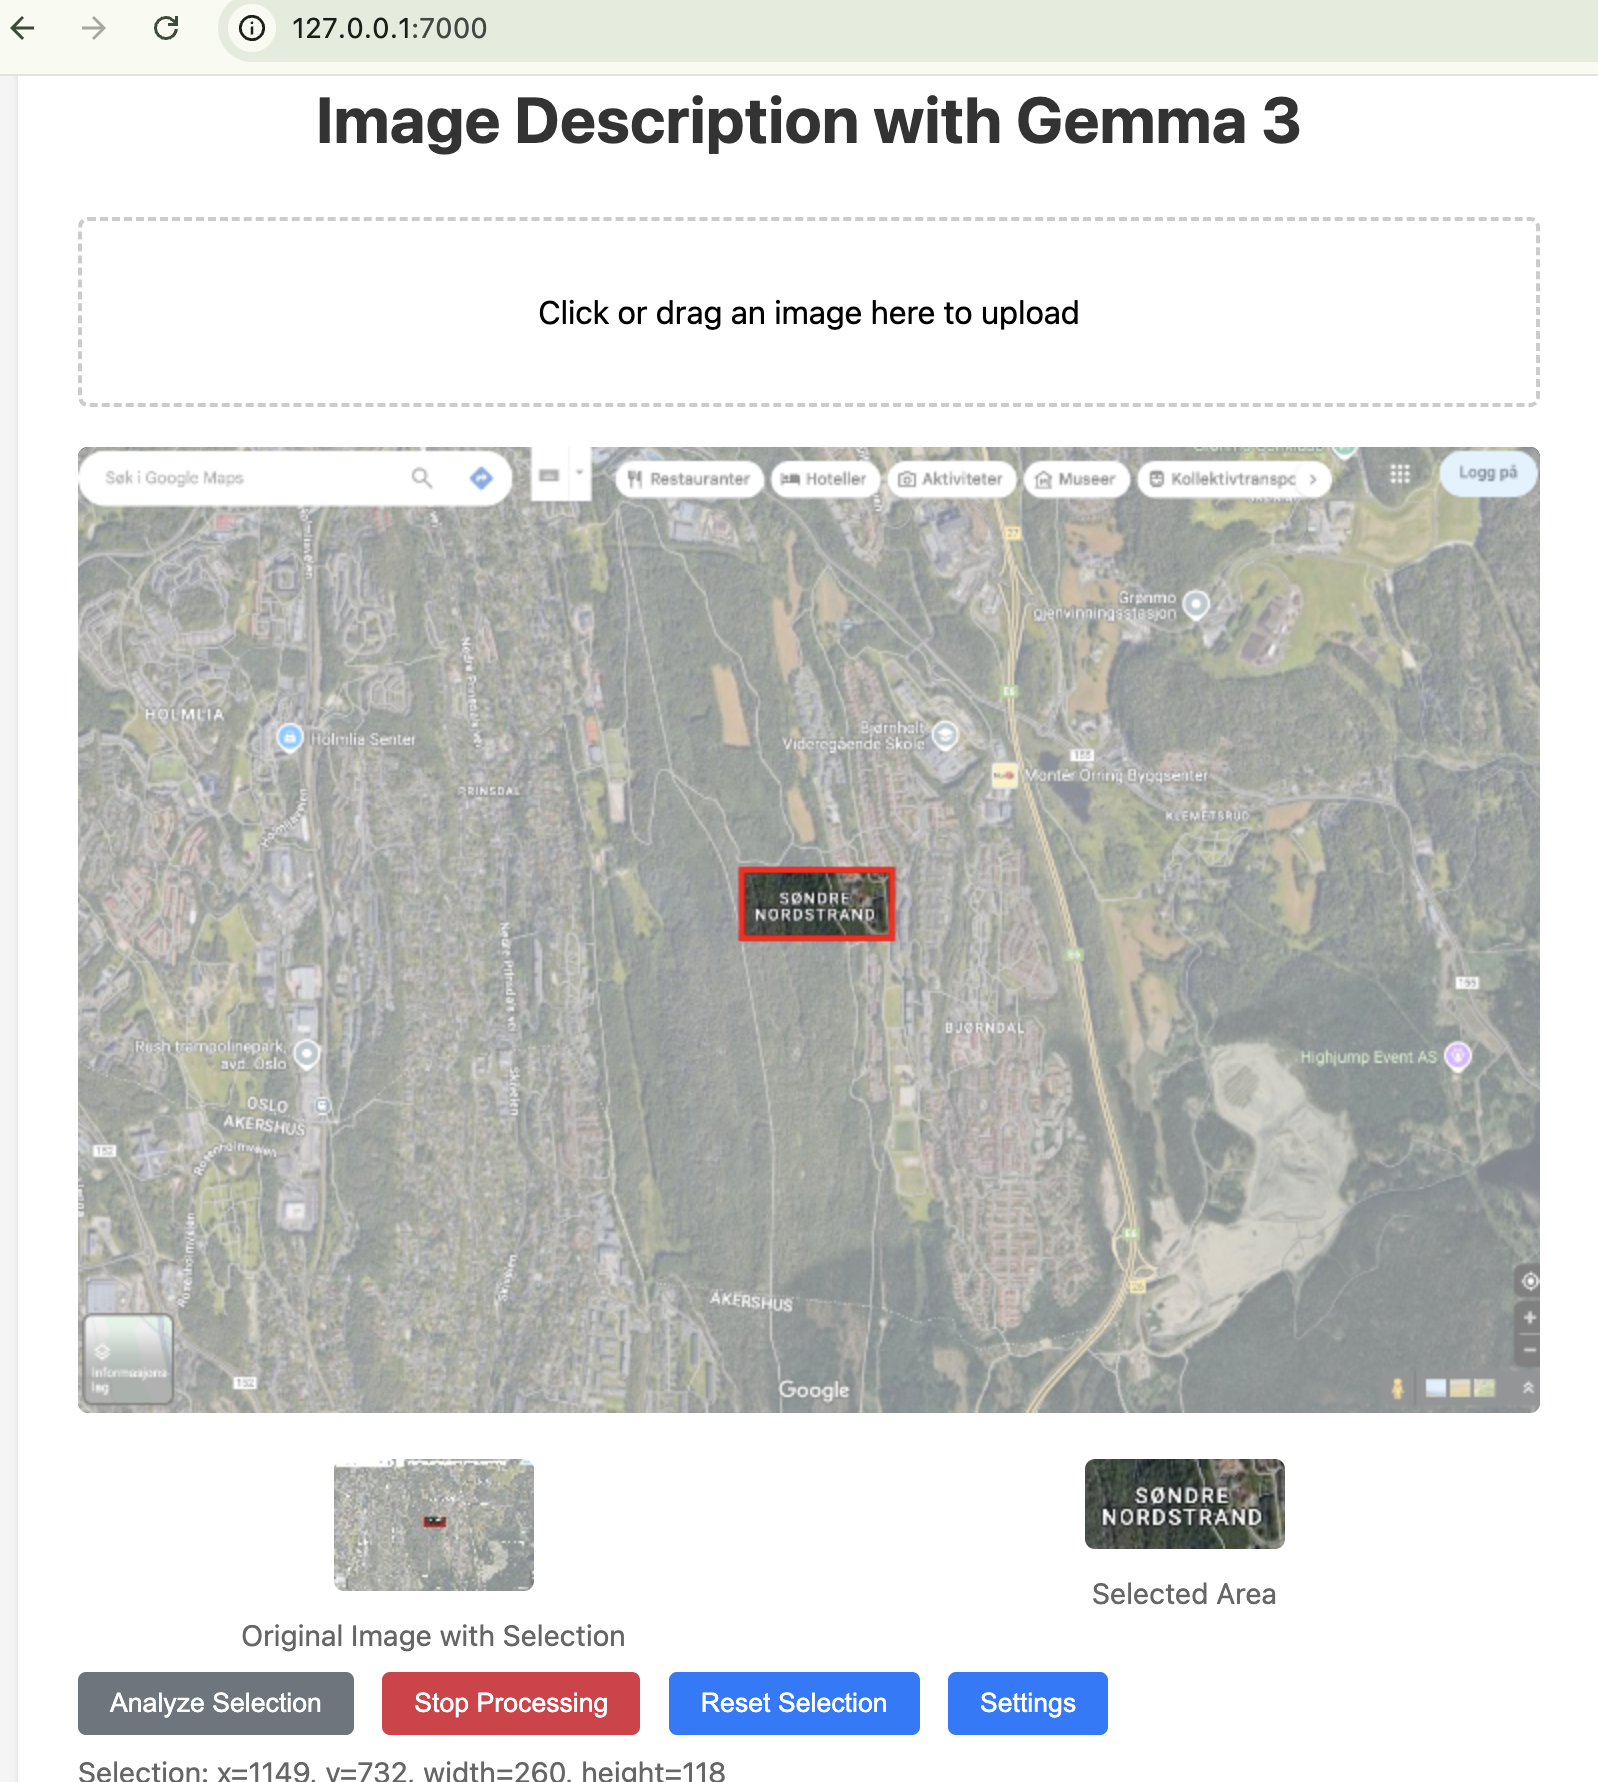Click the map zoom out minus icon
Screen dimensions: 1598x1782
coord(1529,1350)
